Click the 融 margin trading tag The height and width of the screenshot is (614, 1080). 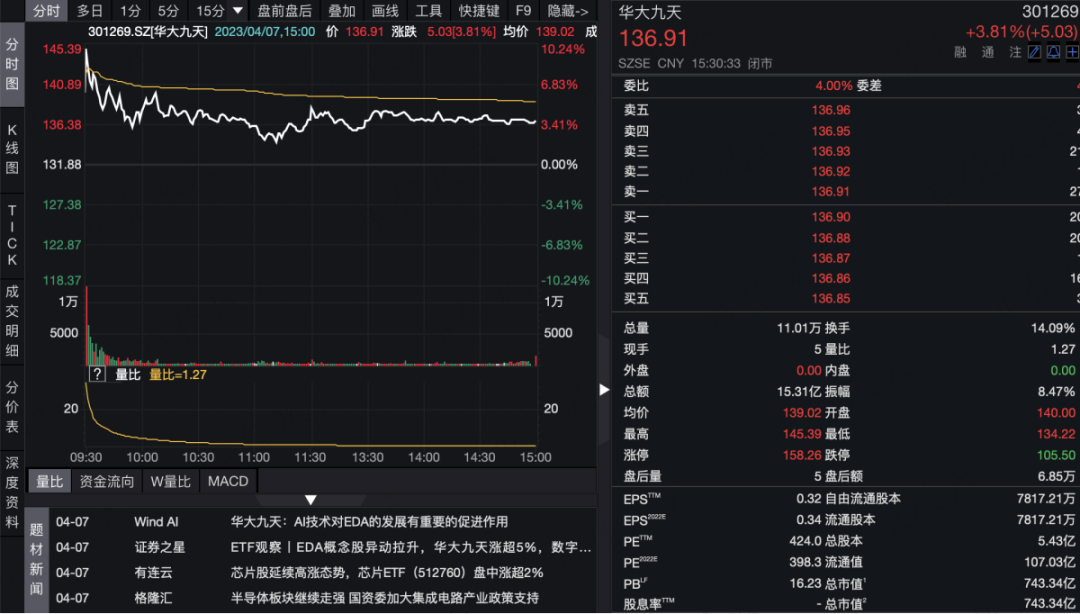coord(960,52)
